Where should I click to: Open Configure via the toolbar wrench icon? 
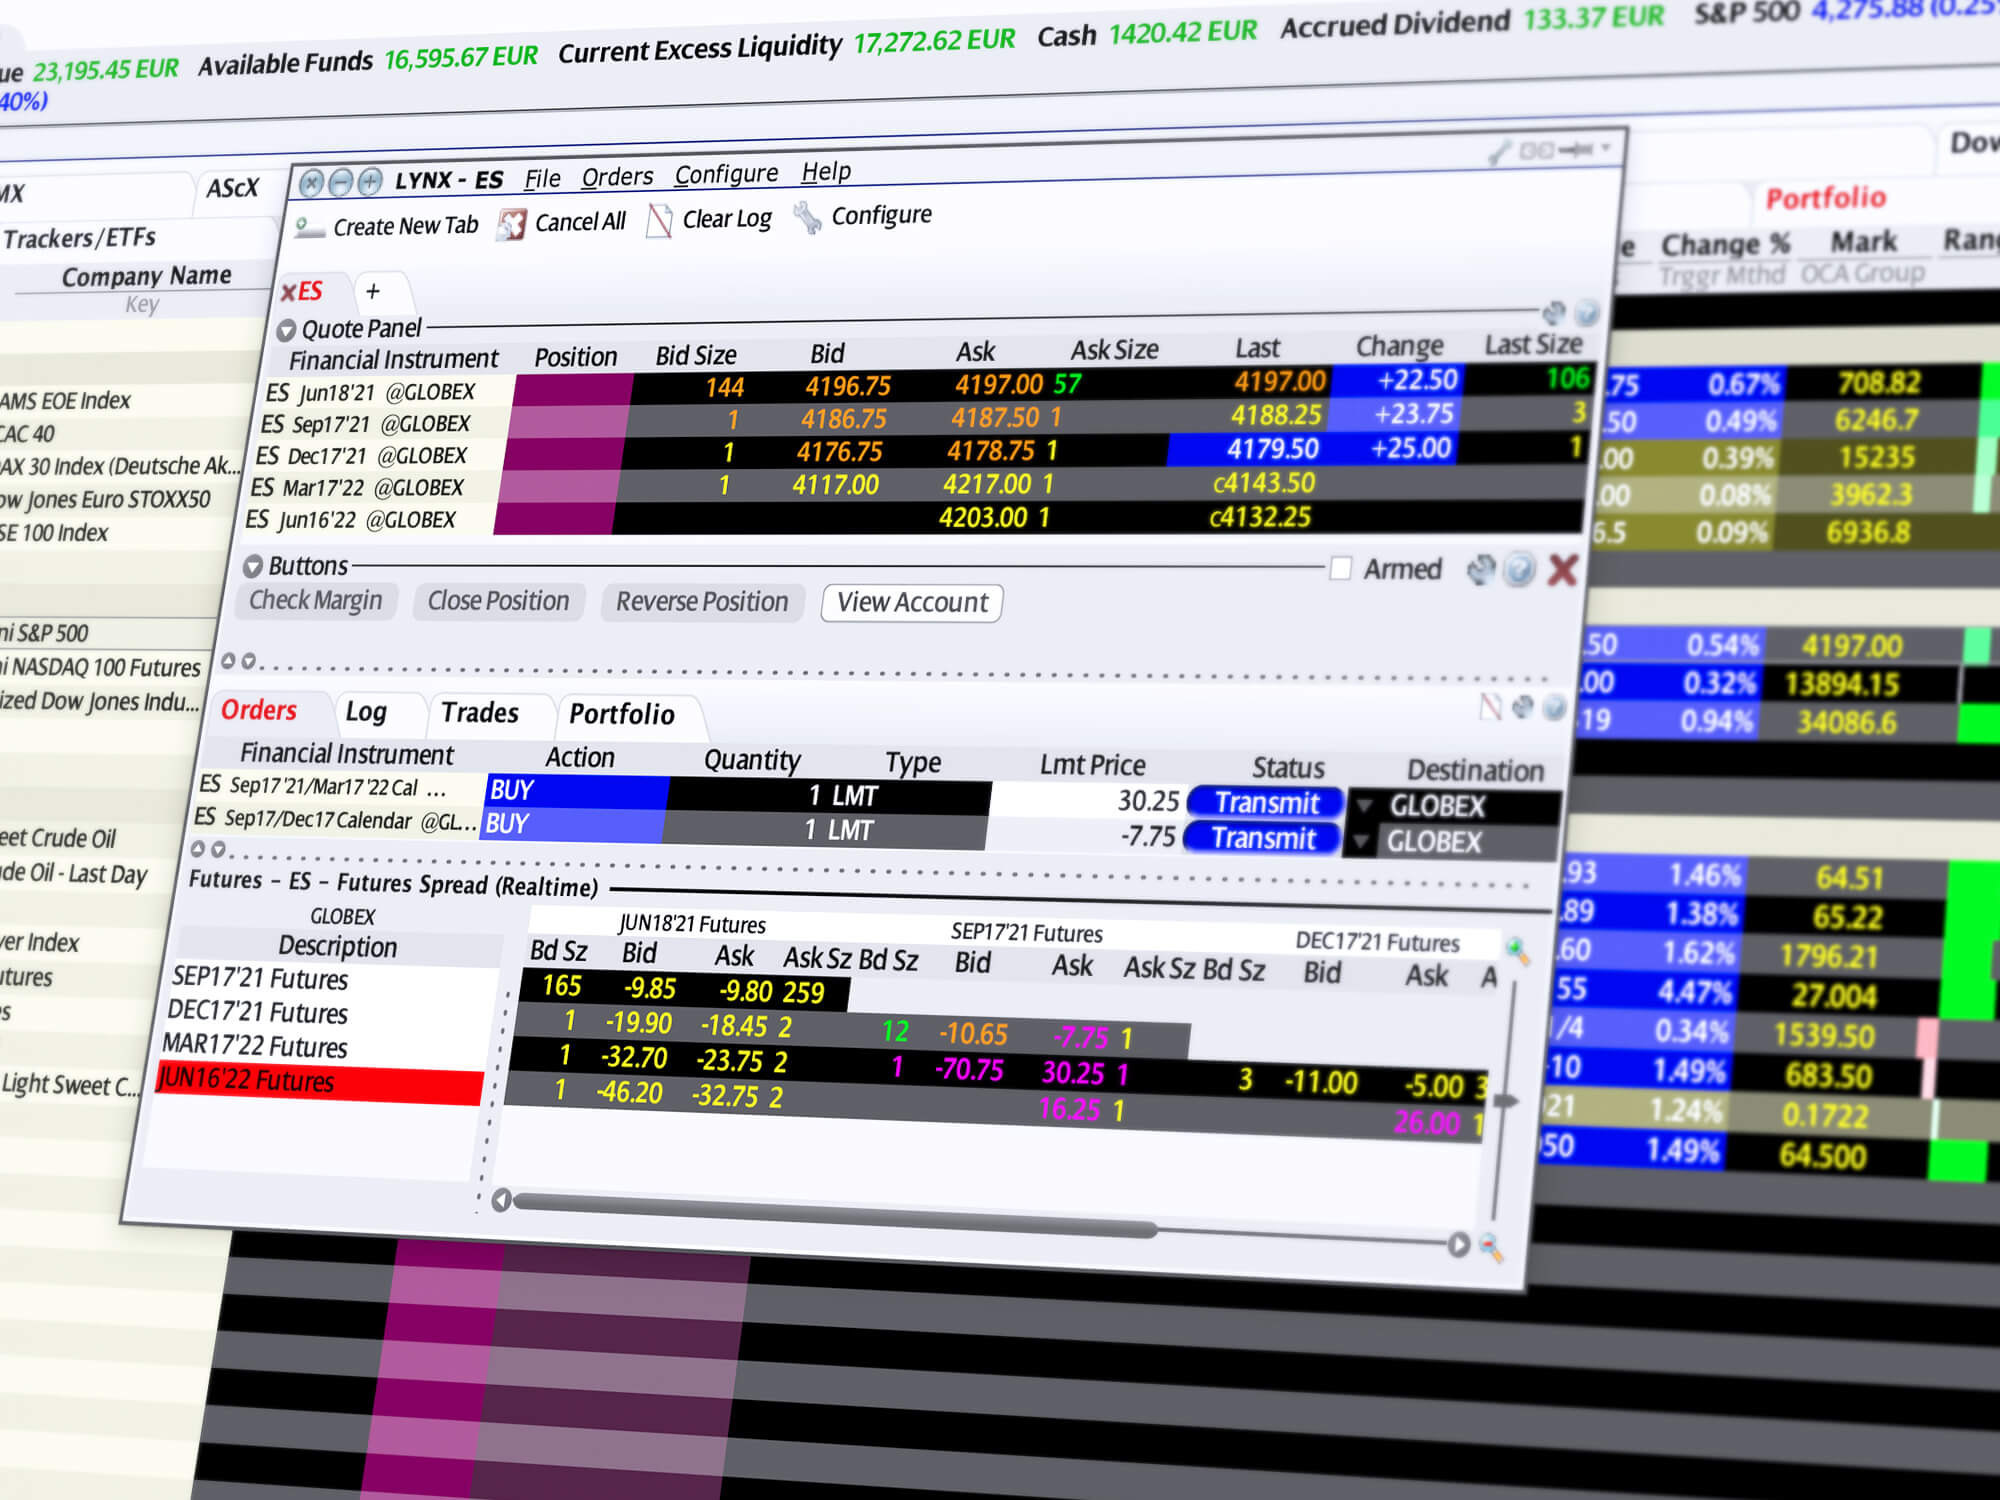(807, 217)
